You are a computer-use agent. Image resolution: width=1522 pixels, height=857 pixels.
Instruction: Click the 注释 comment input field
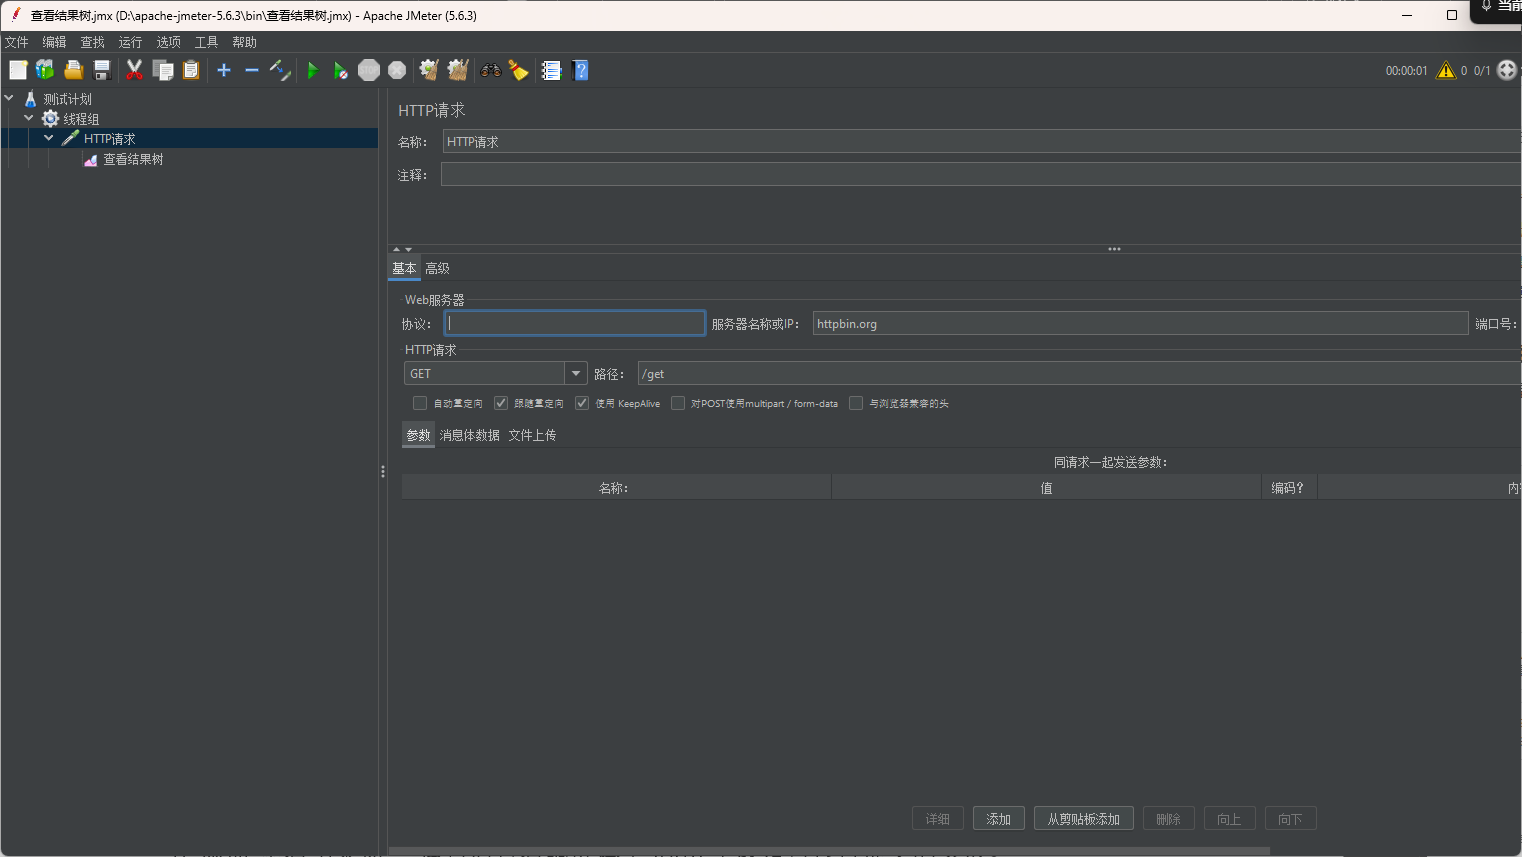(981, 174)
